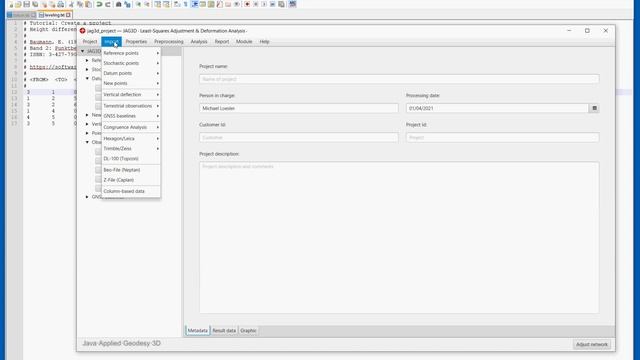This screenshot has height=360, width=640.
Task: Click the Adjust network button
Action: (592, 344)
